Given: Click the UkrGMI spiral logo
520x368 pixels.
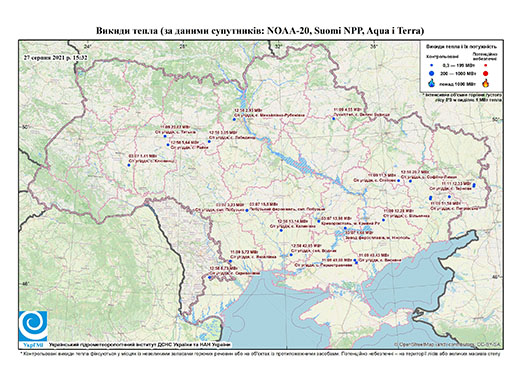Looking at the screenshot, I should (x=33, y=326).
